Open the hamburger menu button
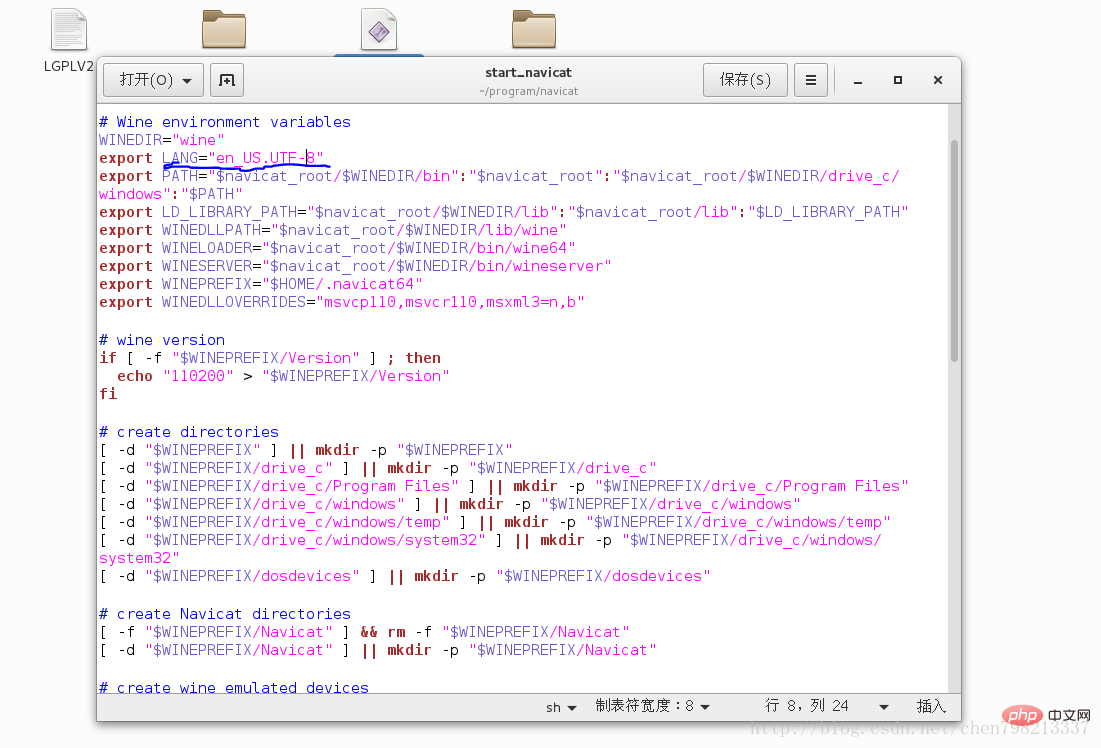Image resolution: width=1101 pixels, height=748 pixels. click(811, 80)
